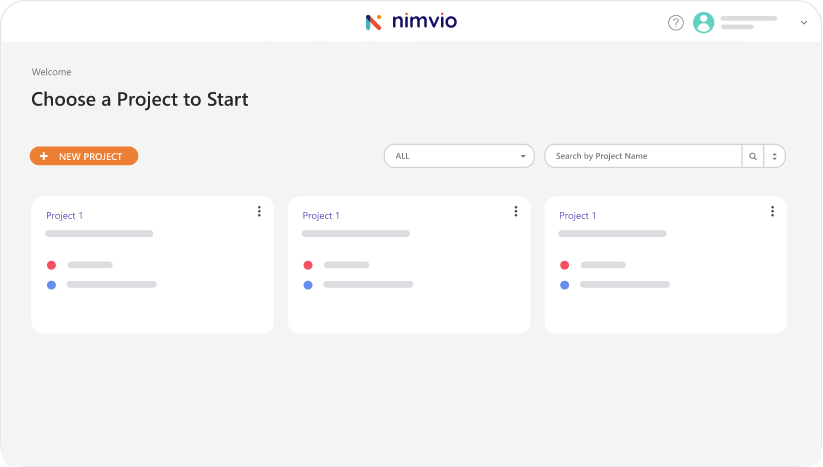Open the ALL project filter dropdown
This screenshot has width=823, height=467.
460,156
